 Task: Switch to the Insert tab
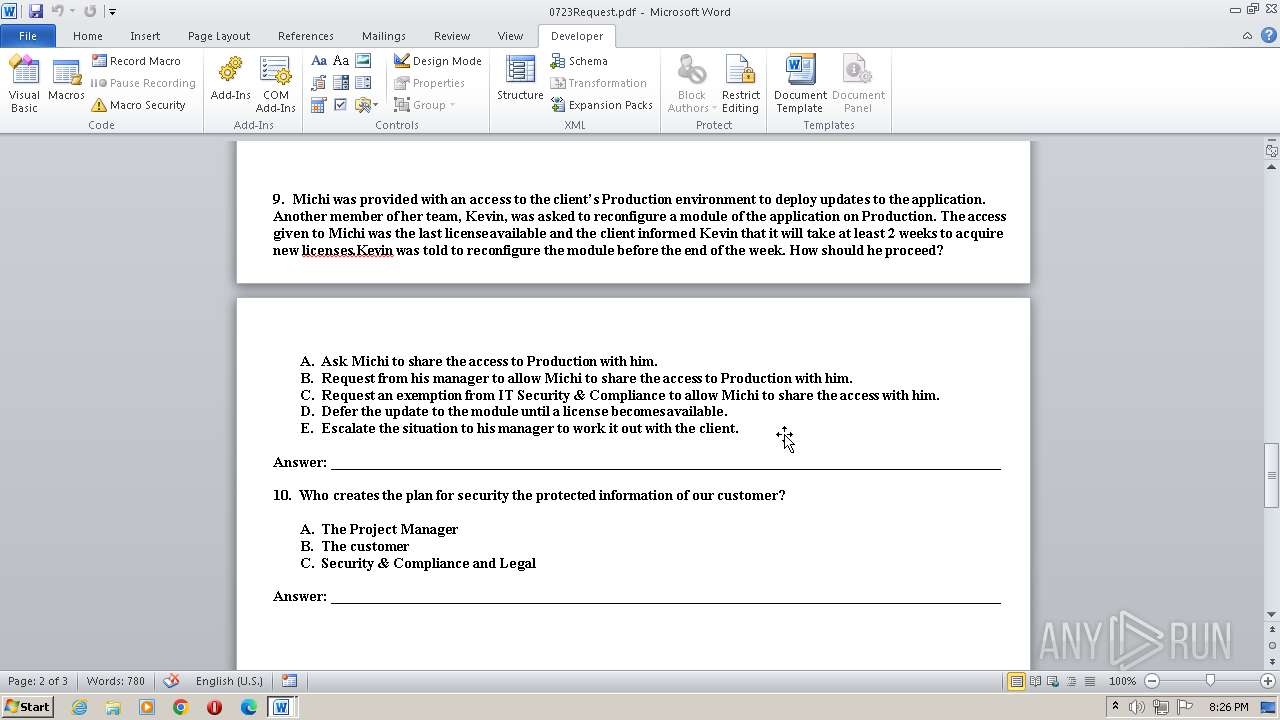pos(145,36)
